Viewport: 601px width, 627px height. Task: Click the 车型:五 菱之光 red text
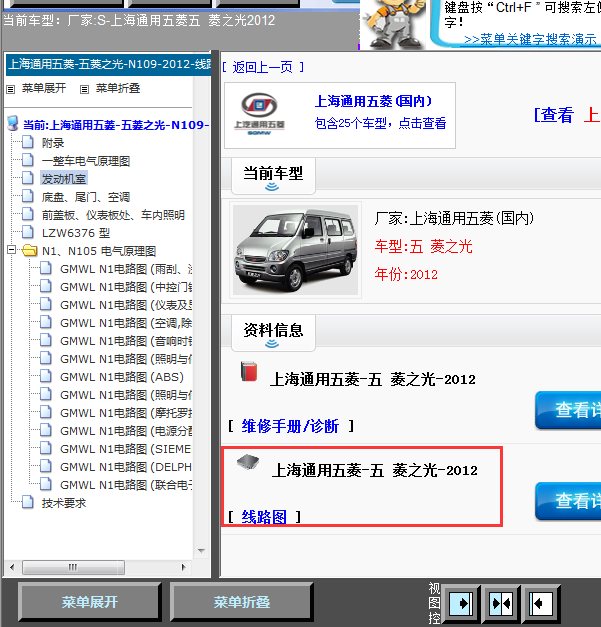click(x=423, y=246)
